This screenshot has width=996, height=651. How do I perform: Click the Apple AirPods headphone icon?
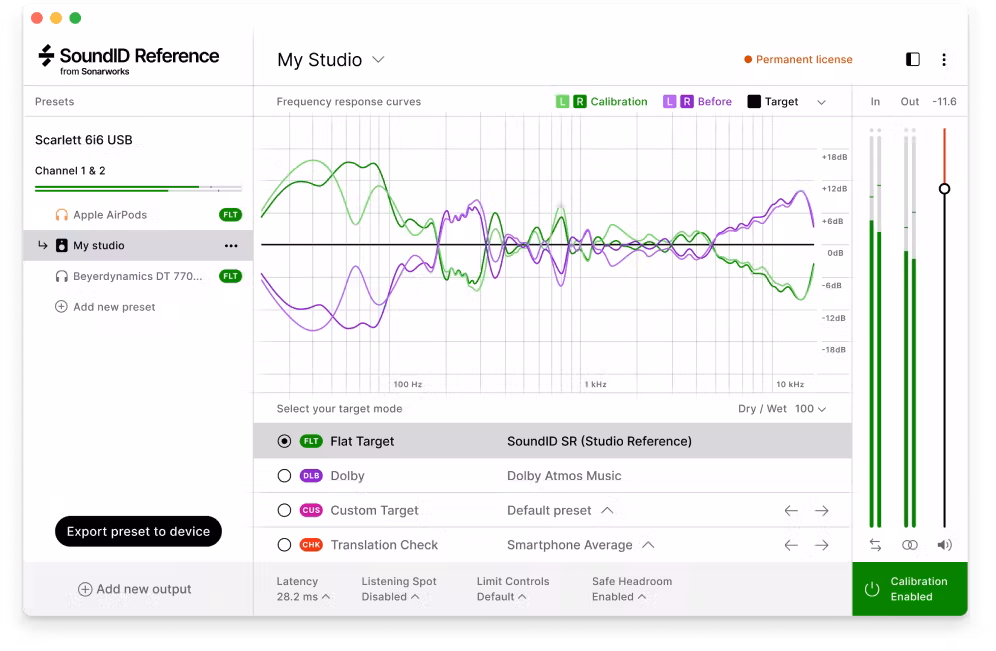tap(61, 215)
